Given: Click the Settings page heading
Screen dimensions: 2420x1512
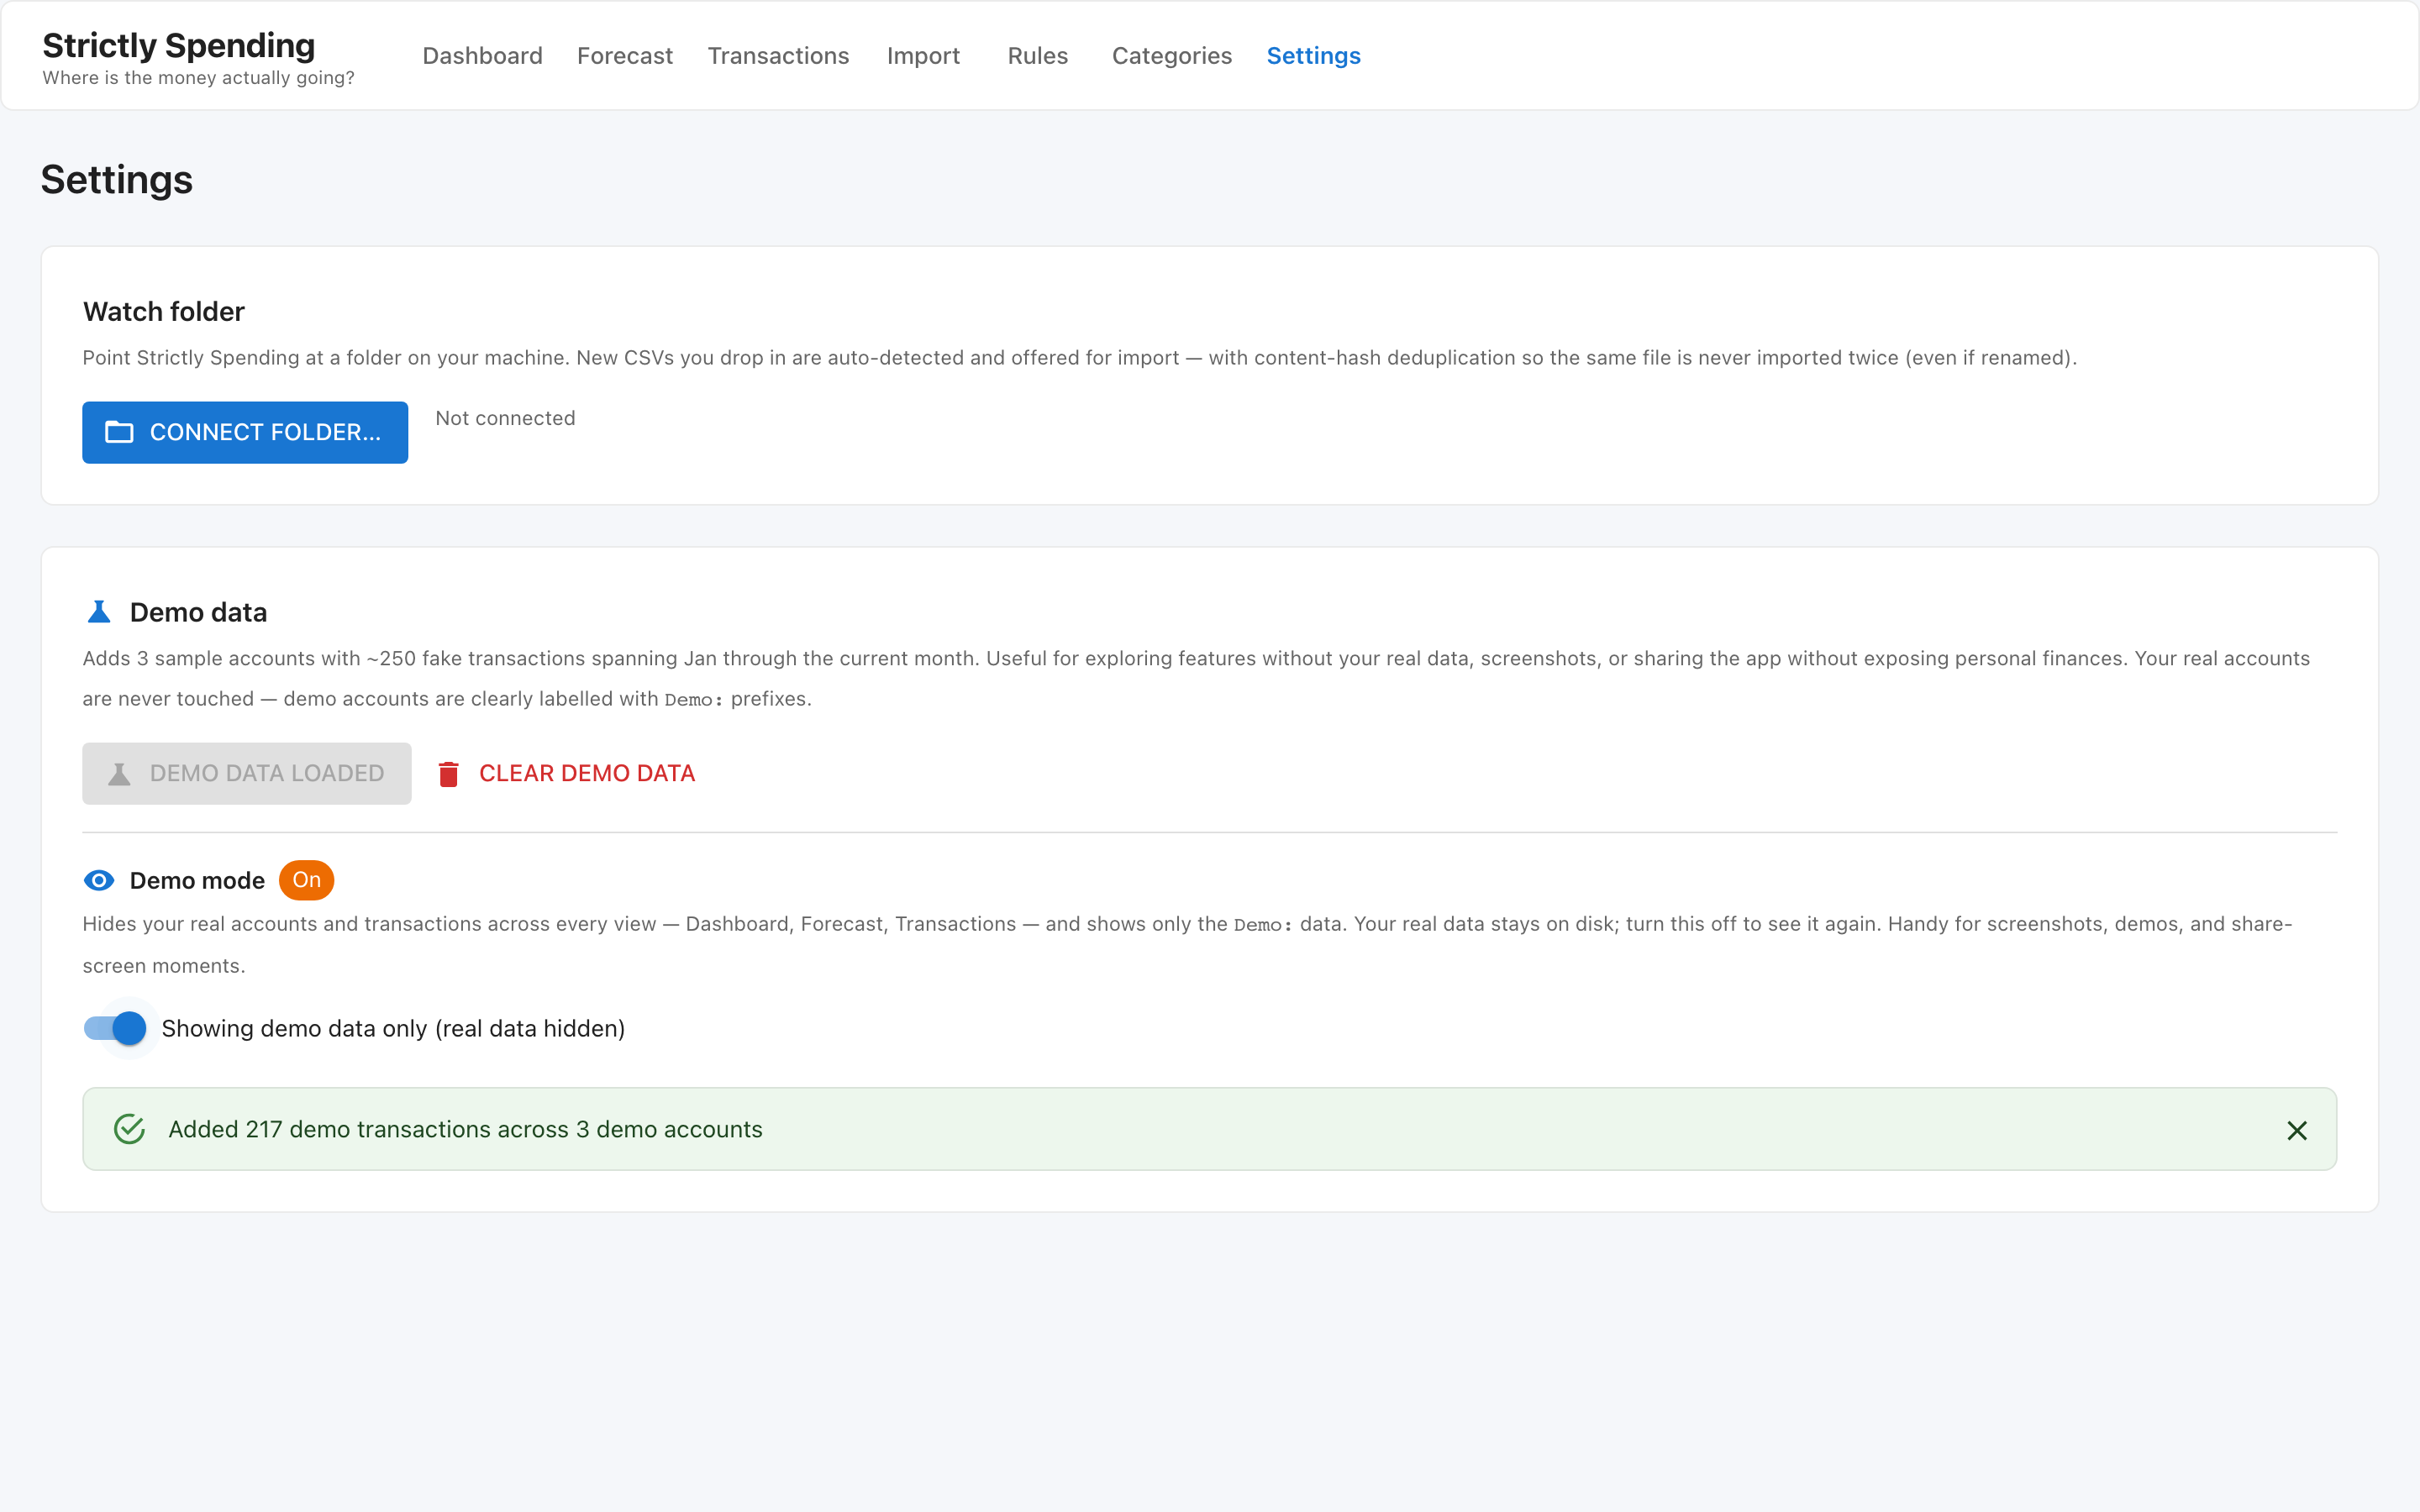Looking at the screenshot, I should pyautogui.click(x=117, y=180).
